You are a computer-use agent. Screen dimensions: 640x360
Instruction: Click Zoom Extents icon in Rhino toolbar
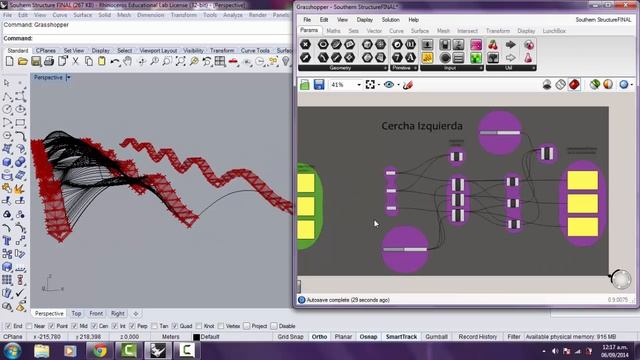(x=180, y=62)
